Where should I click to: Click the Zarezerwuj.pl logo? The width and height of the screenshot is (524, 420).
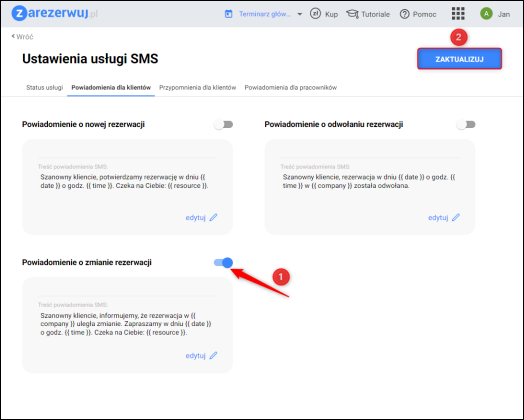(x=54, y=13)
